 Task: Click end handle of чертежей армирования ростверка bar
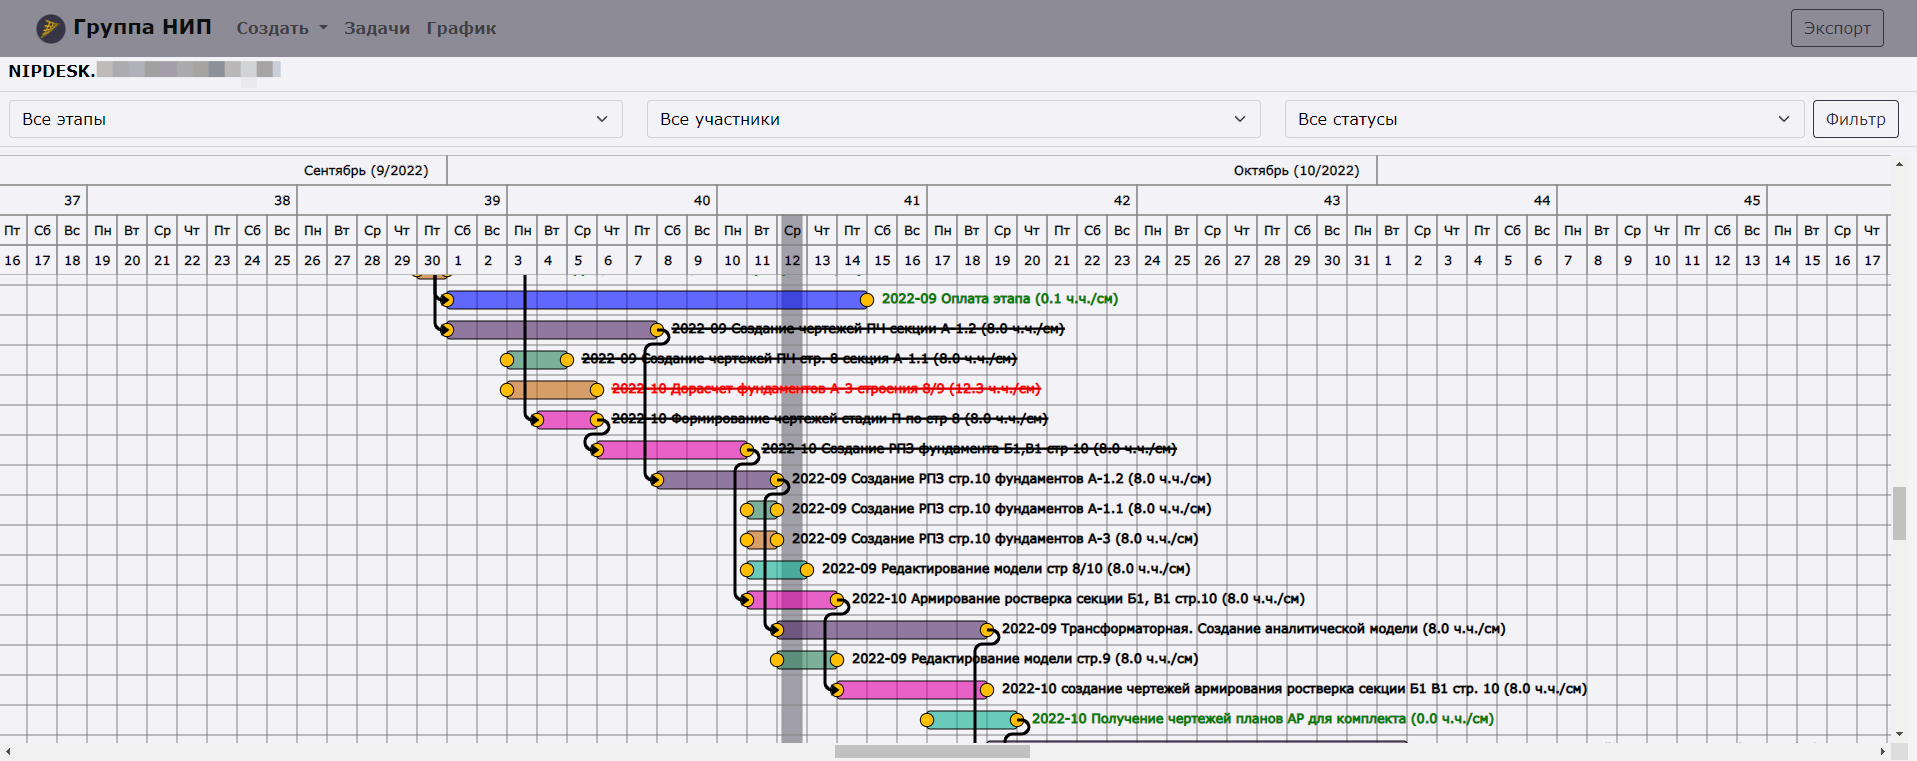click(987, 689)
